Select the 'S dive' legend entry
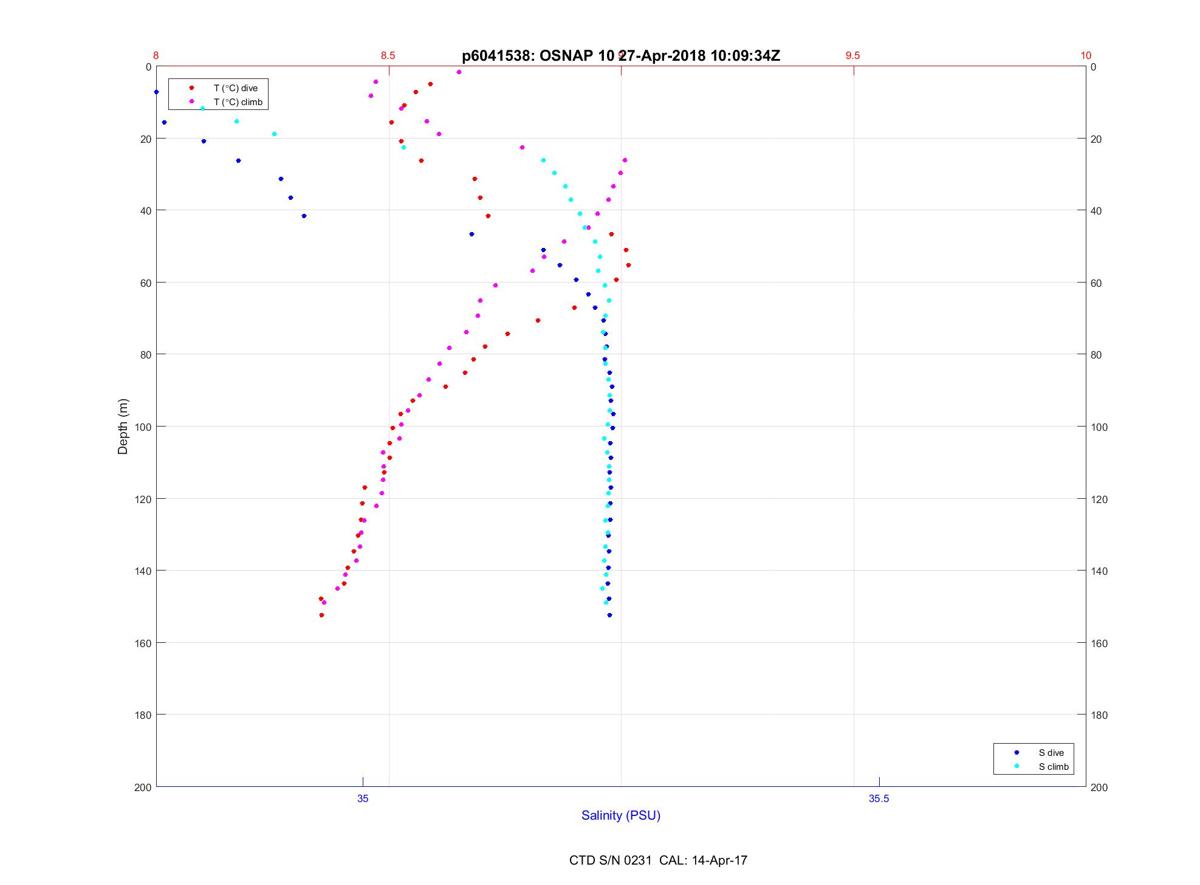Screen dimensions: 1200x885 pyautogui.click(x=1051, y=752)
